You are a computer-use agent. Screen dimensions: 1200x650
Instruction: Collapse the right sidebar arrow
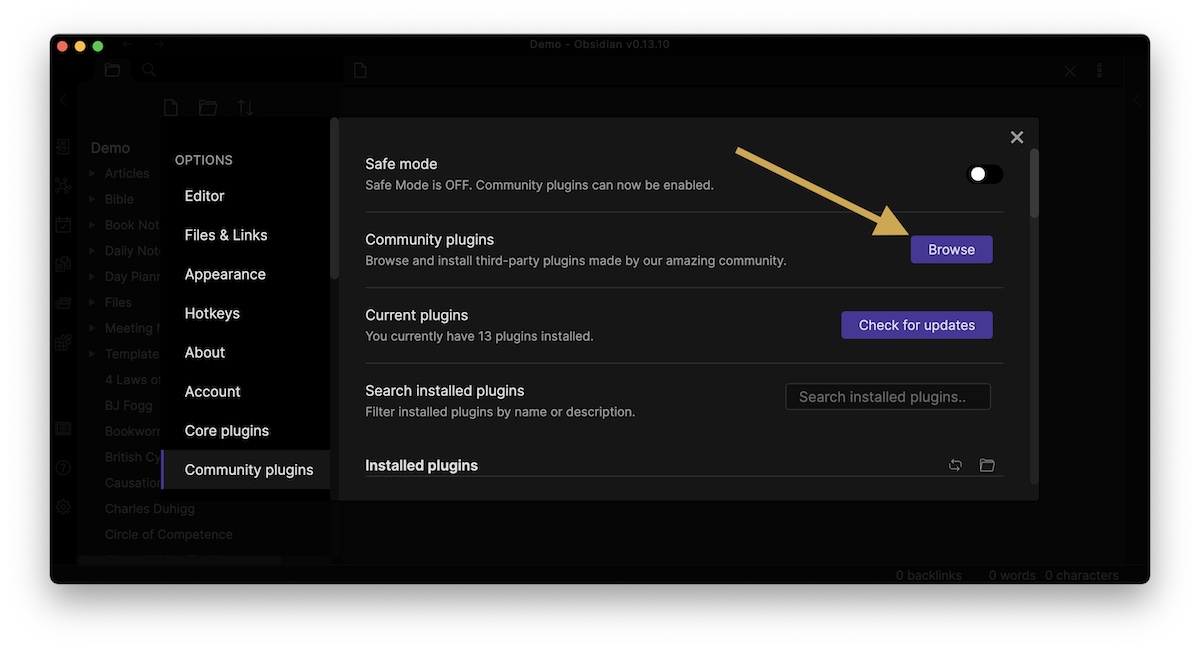[x=1137, y=100]
